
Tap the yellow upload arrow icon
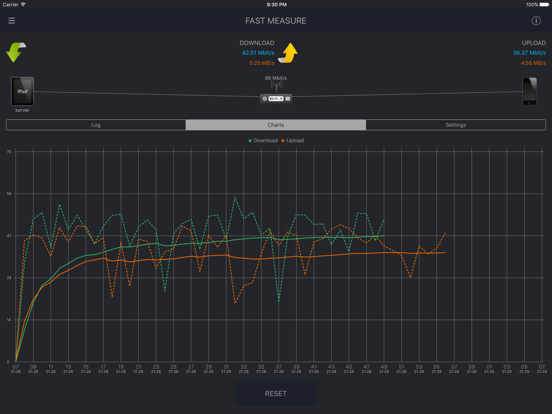click(288, 53)
